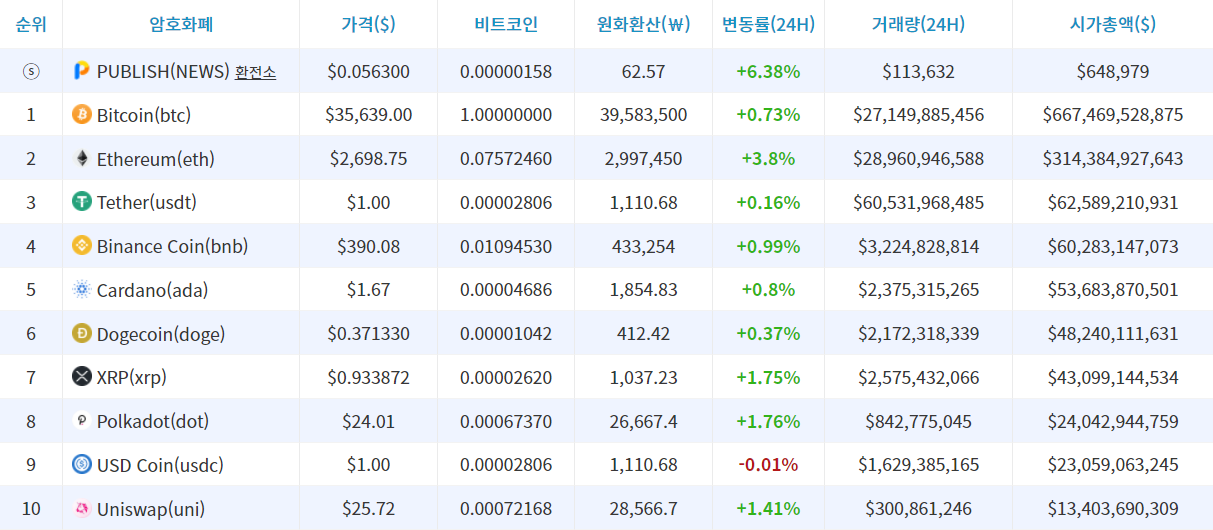Open the Tether(usdt) coin name
The image size is (1213, 530).
click(147, 202)
